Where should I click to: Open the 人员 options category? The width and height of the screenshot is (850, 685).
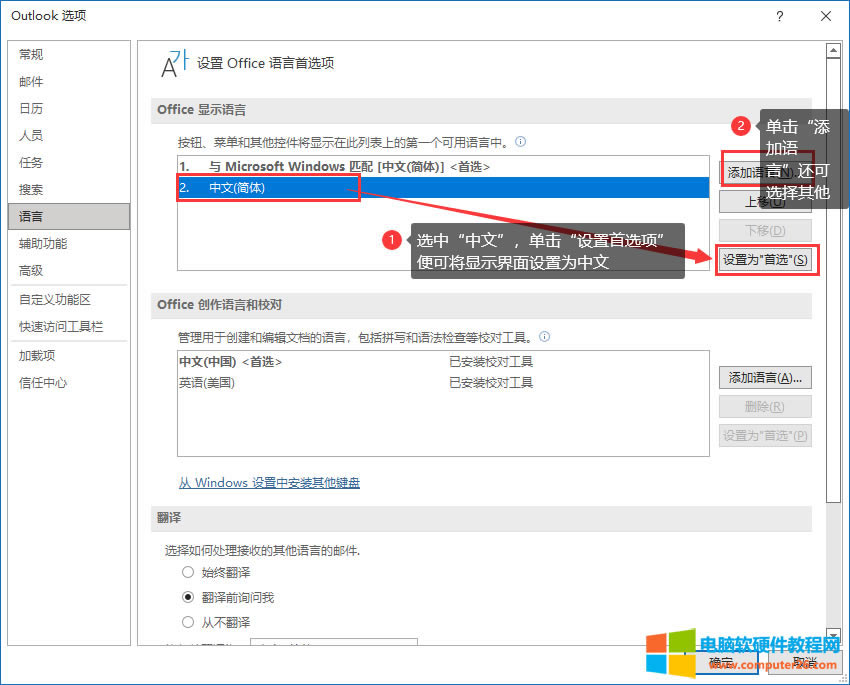pyautogui.click(x=69, y=135)
